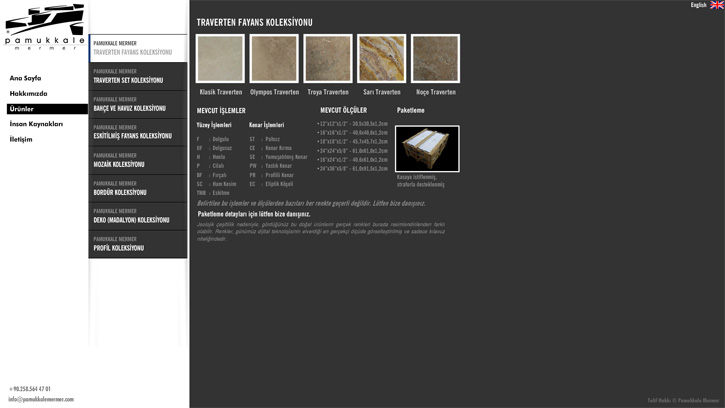Image resolution: width=725 pixels, height=408 pixels.
Task: Open the Ana Sayfa menu item
Action: (x=26, y=78)
